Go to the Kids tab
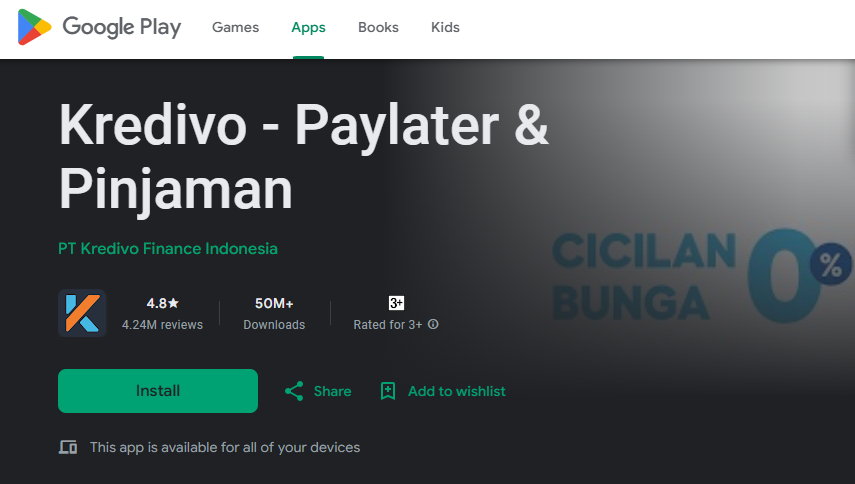Image resolution: width=855 pixels, height=484 pixels. pyautogui.click(x=445, y=27)
